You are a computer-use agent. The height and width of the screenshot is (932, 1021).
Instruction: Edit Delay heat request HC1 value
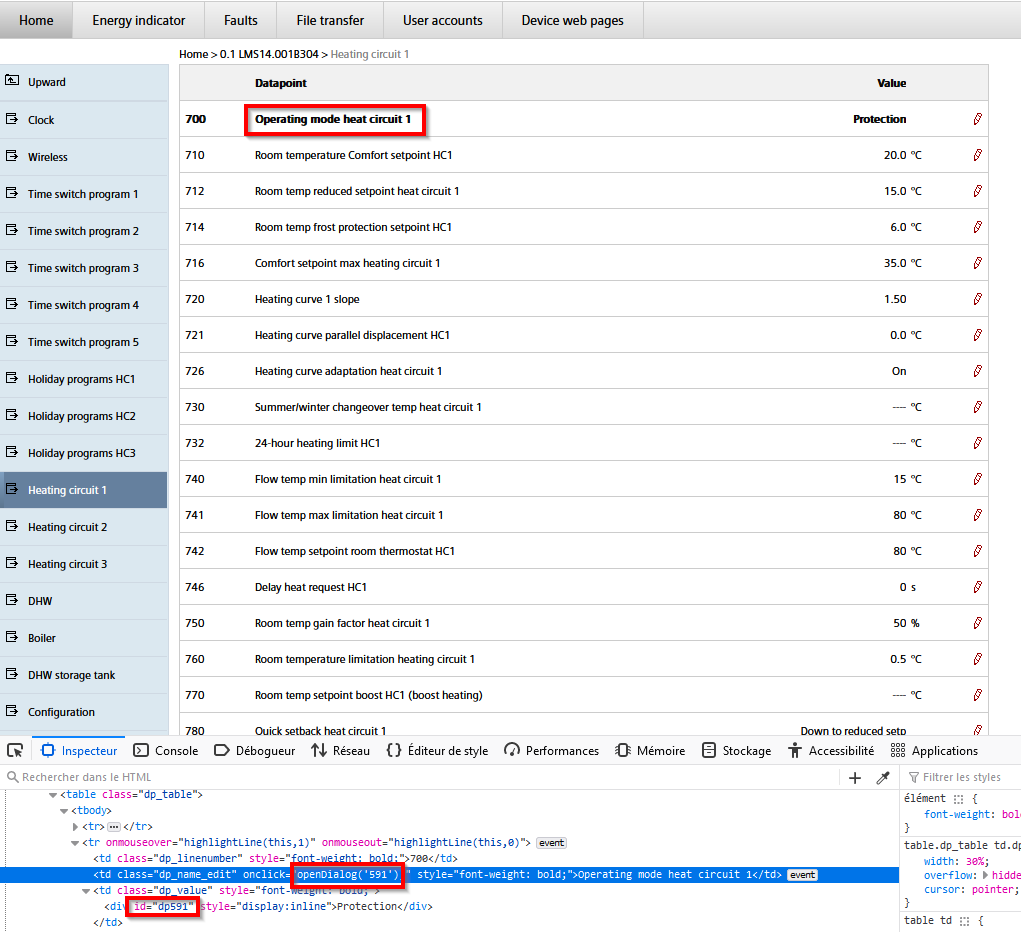pyautogui.click(x=977, y=587)
